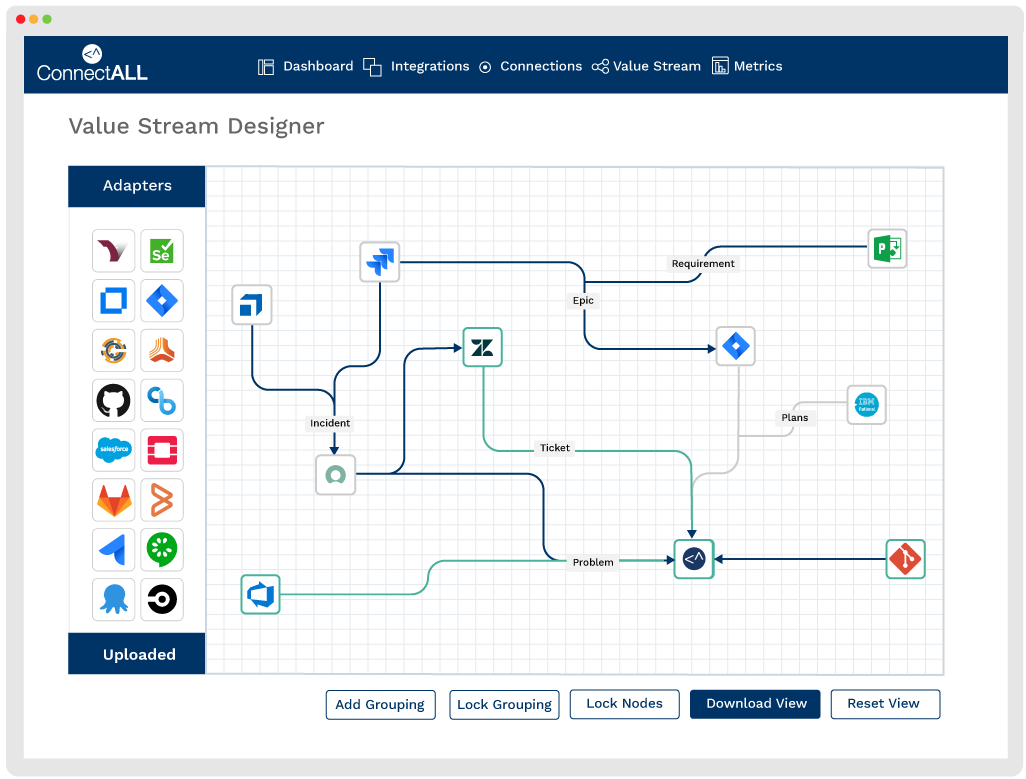
Task: Pick the CircleCI adapter icon
Action: 162,599
